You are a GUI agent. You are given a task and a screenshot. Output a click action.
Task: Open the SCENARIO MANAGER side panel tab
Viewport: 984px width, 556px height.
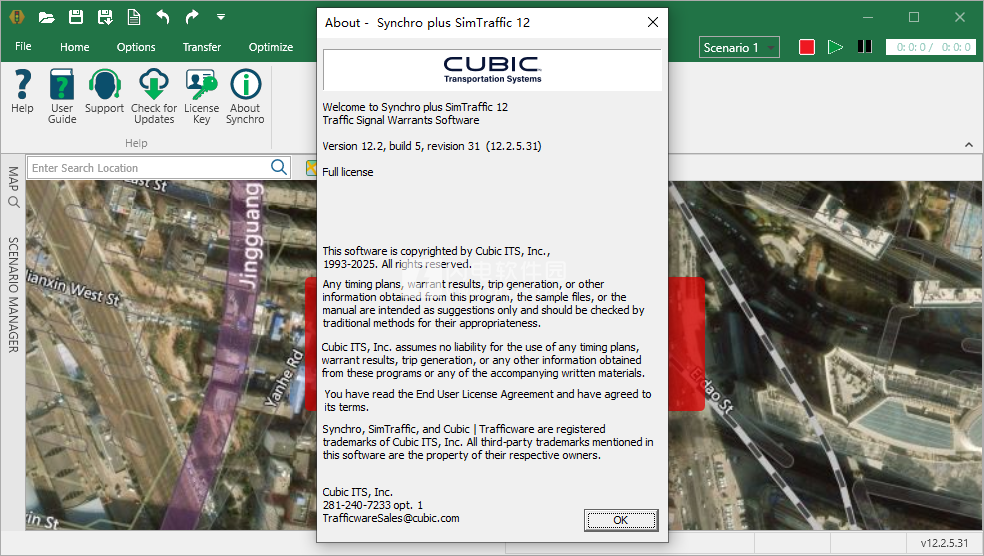13,294
